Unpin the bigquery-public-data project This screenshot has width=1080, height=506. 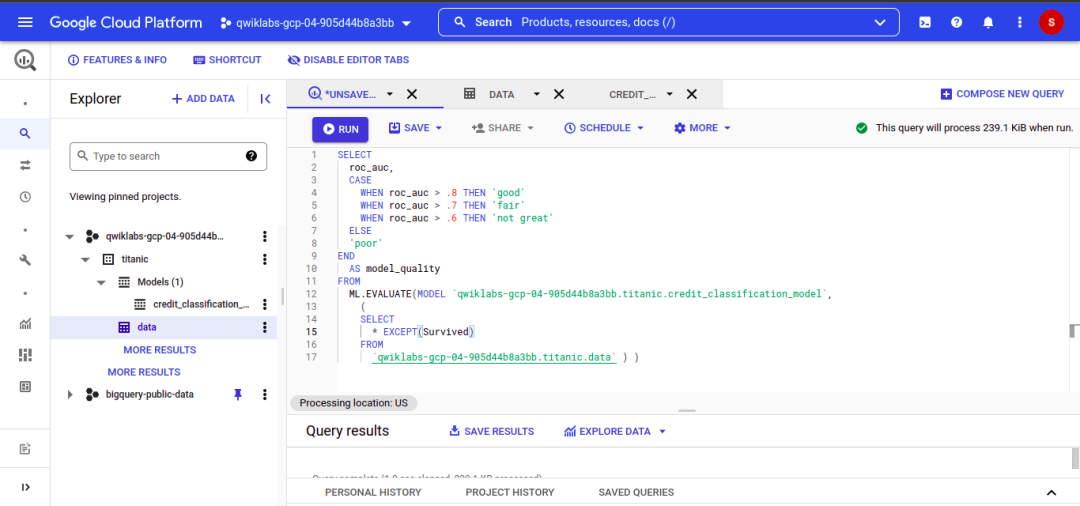[237, 395]
